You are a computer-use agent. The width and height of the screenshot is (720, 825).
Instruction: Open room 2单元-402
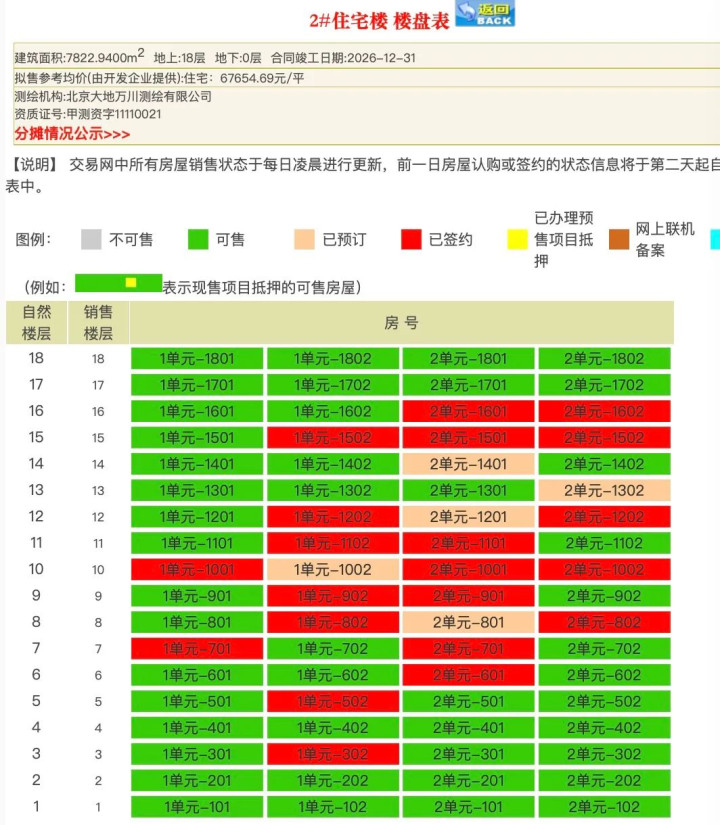604,728
